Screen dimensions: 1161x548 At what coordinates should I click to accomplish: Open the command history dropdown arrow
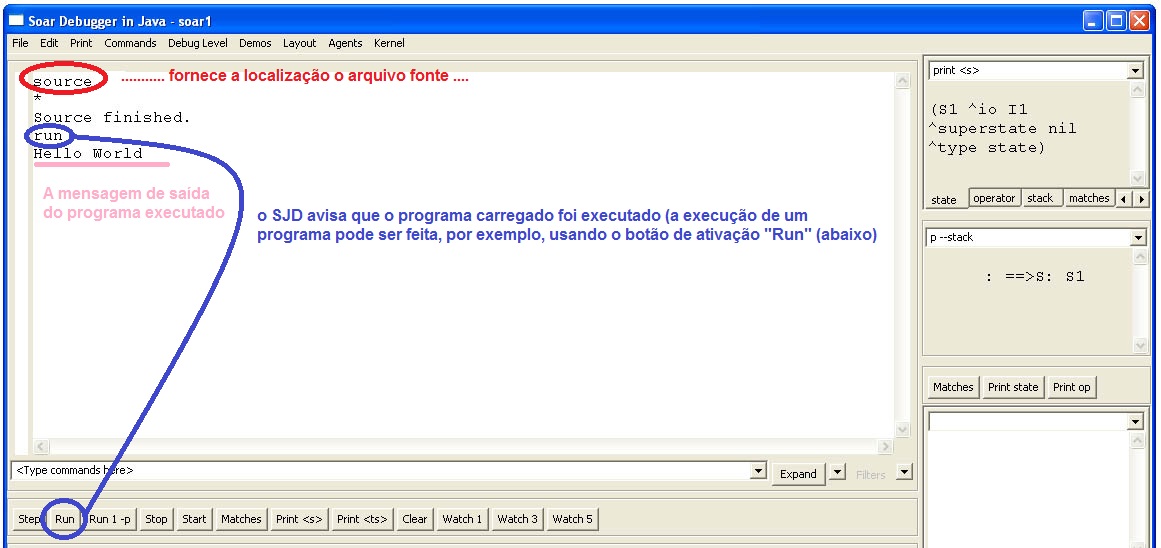coord(758,472)
